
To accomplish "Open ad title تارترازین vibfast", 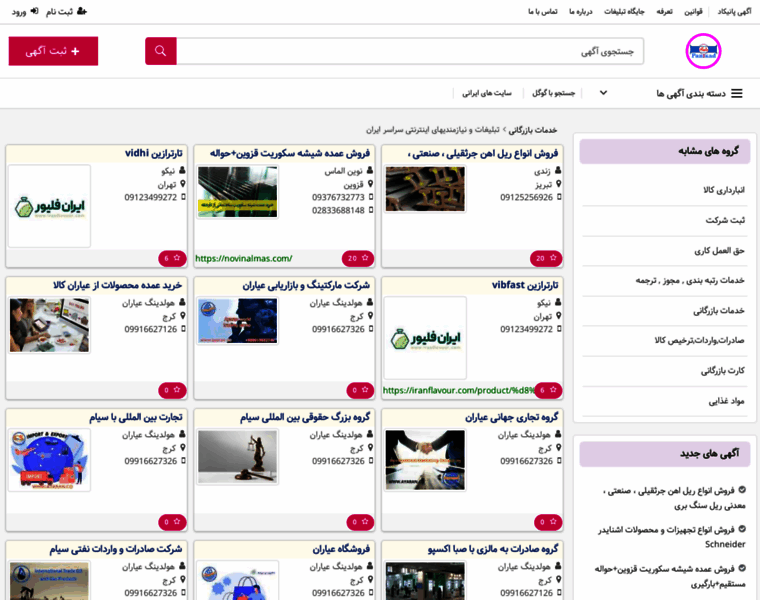I will [525, 285].
